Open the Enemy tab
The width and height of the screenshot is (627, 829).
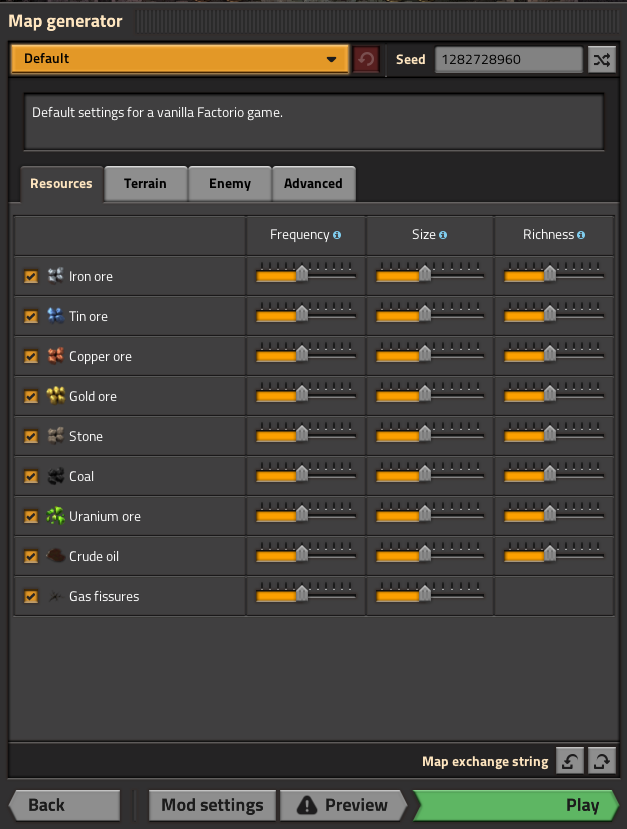pyautogui.click(x=229, y=183)
